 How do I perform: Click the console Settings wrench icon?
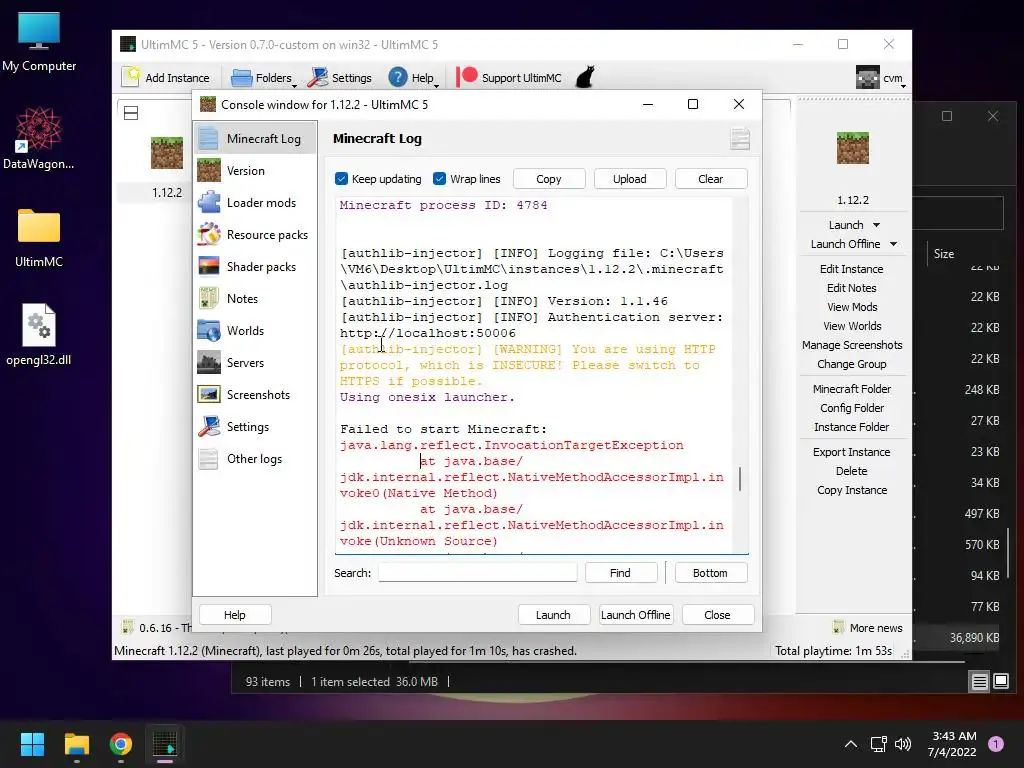pos(209,426)
